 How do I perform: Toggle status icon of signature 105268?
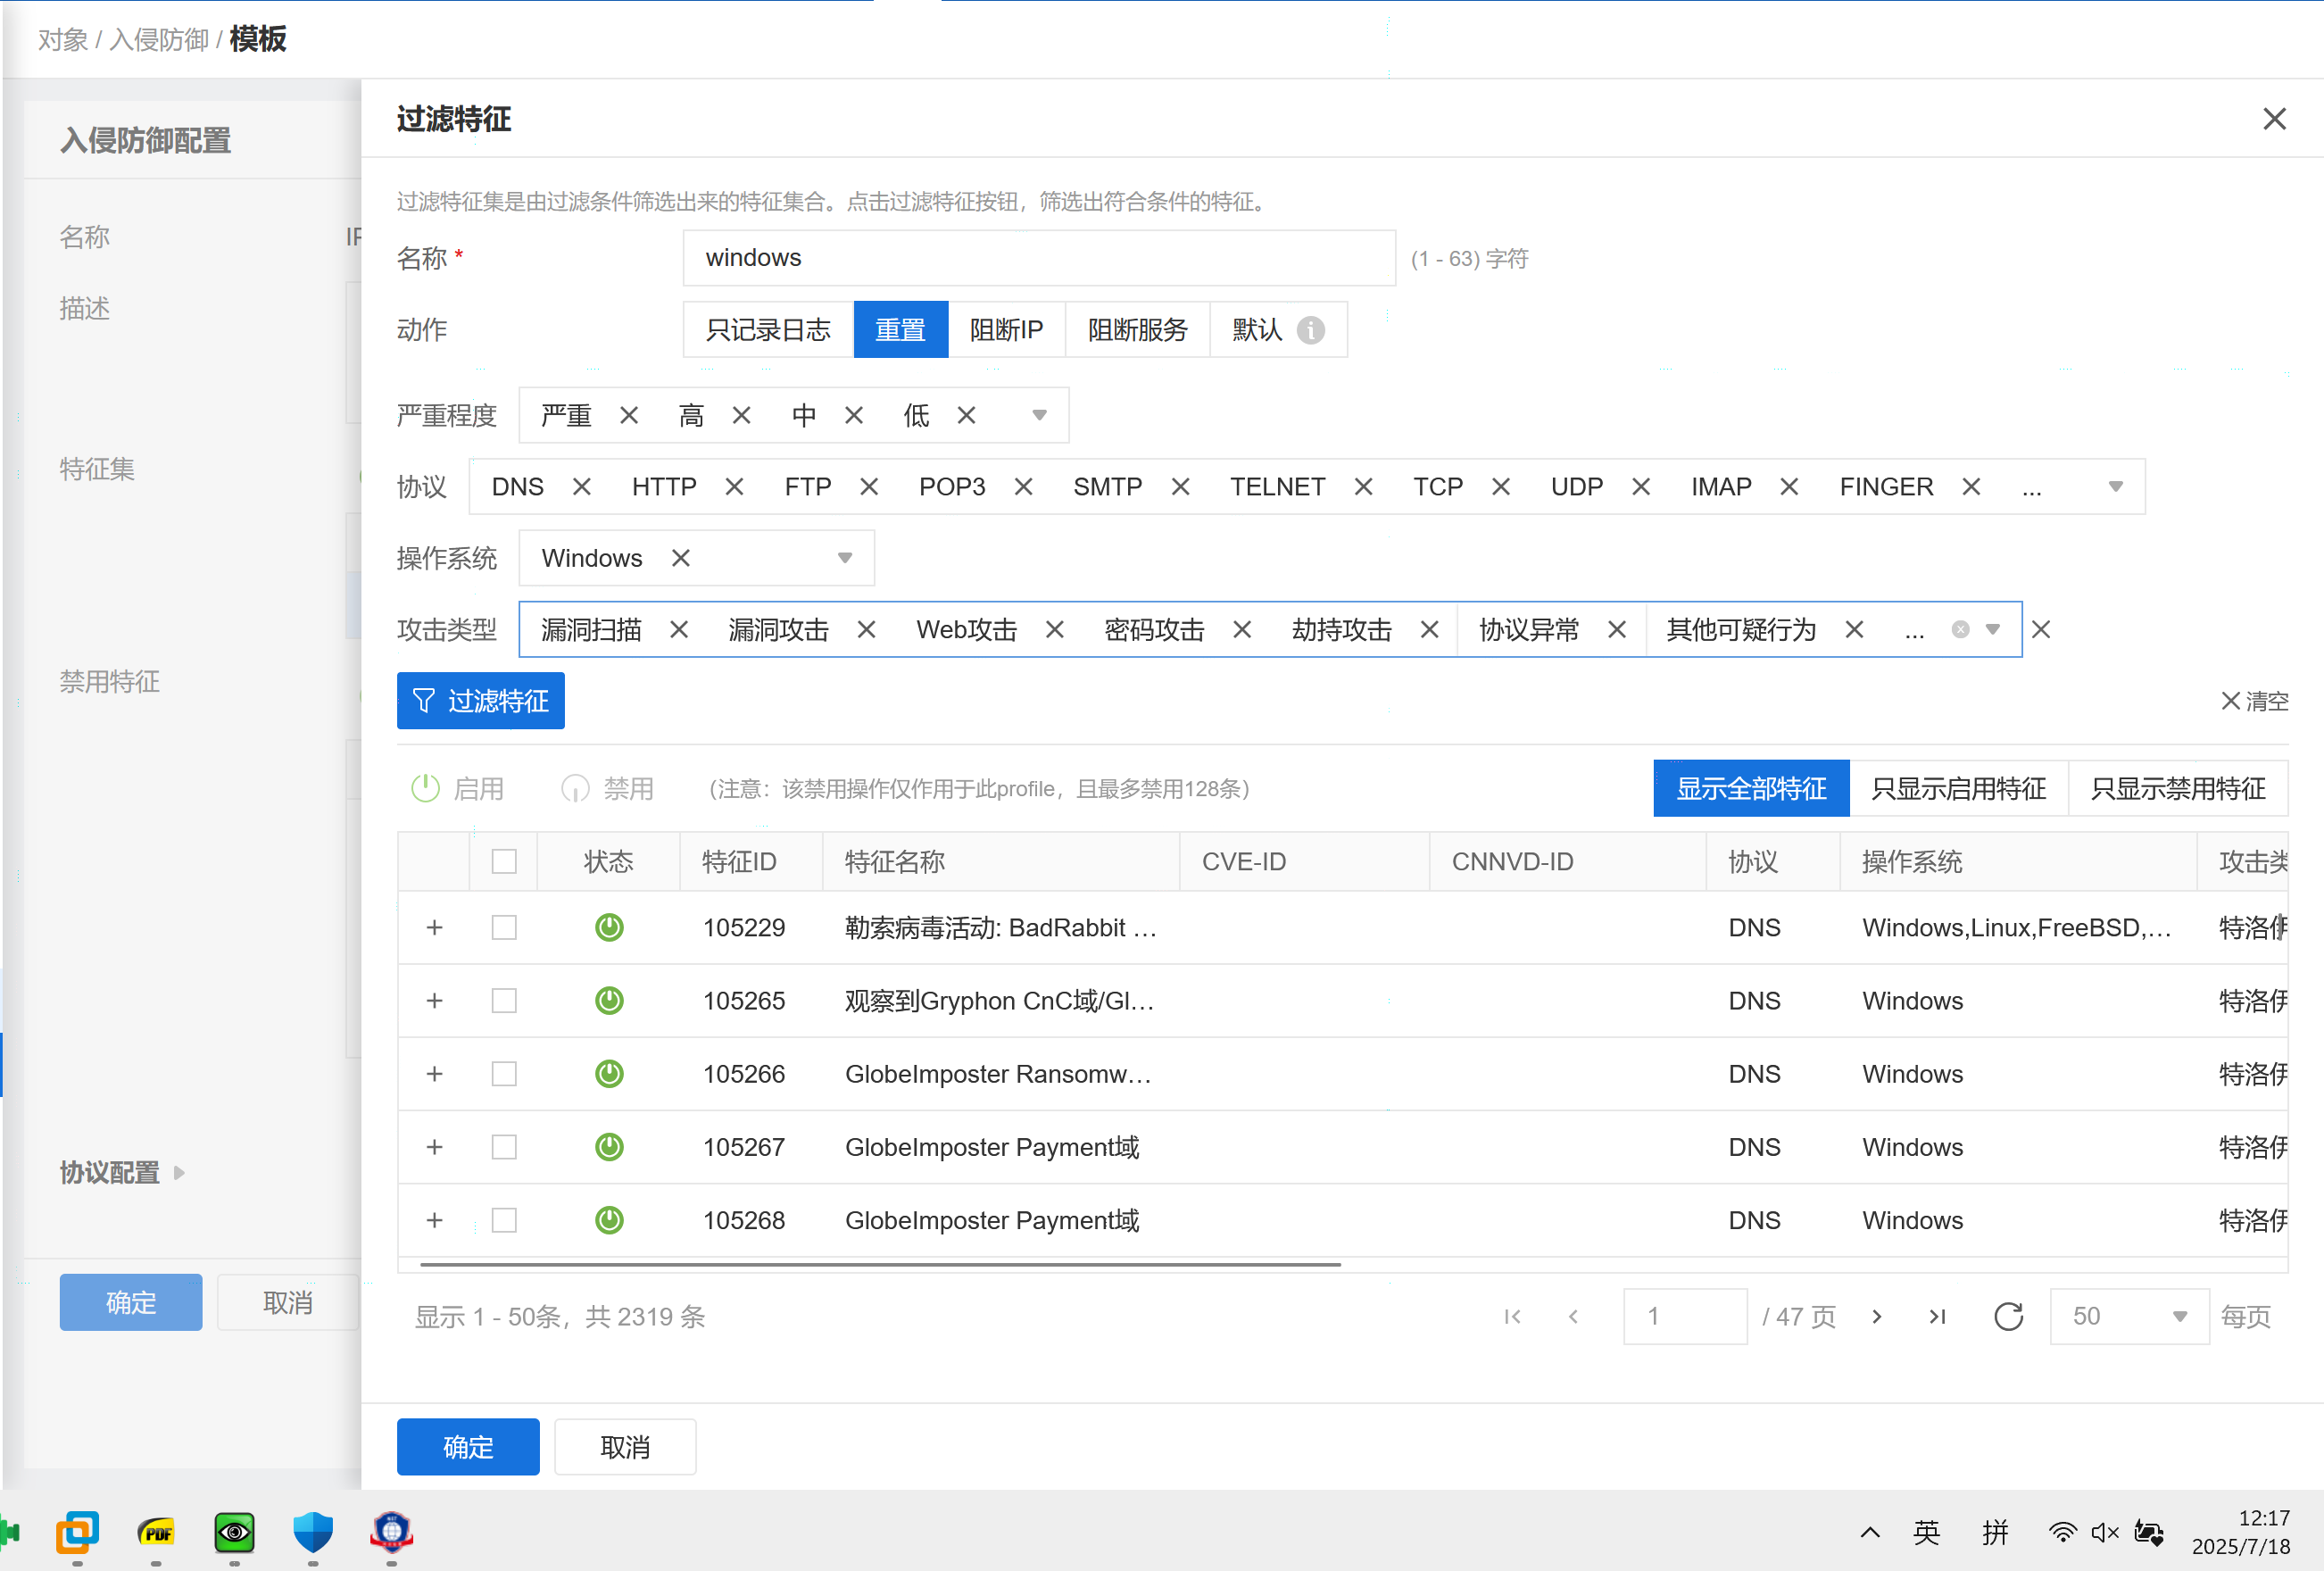click(x=609, y=1220)
